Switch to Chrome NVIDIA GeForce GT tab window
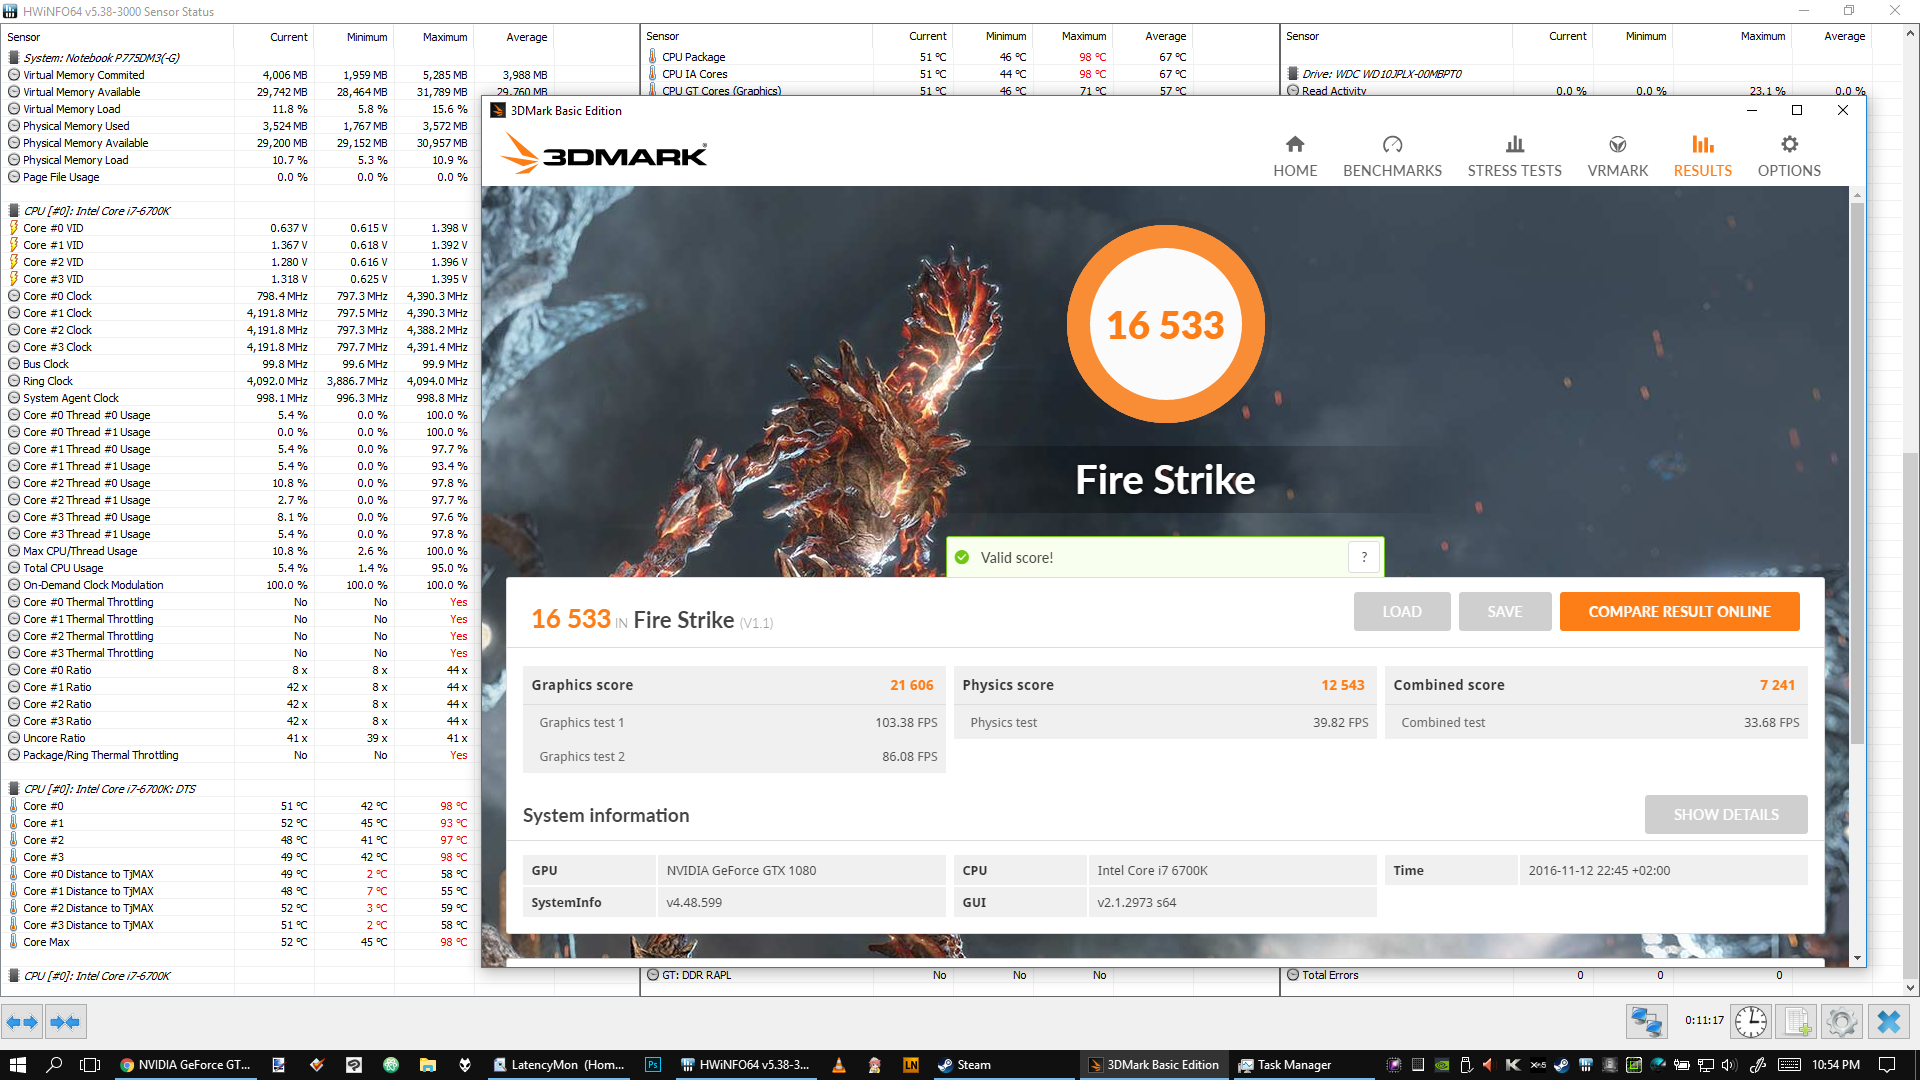This screenshot has width=1920, height=1080. pos(186,1065)
